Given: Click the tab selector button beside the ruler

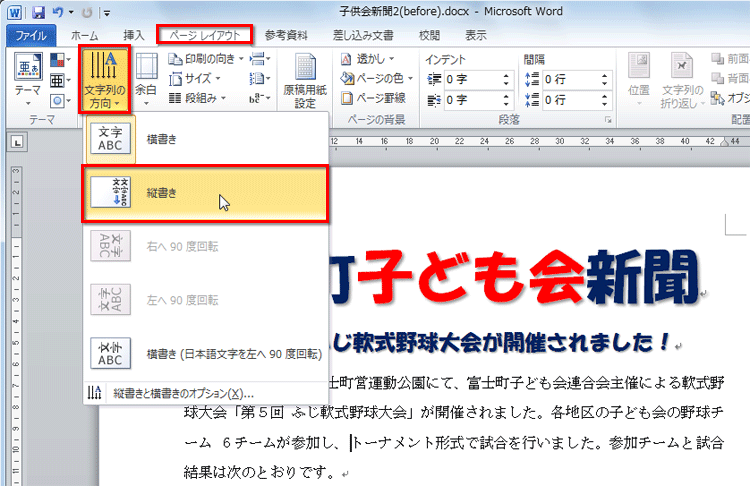Looking at the screenshot, I should (x=17, y=142).
